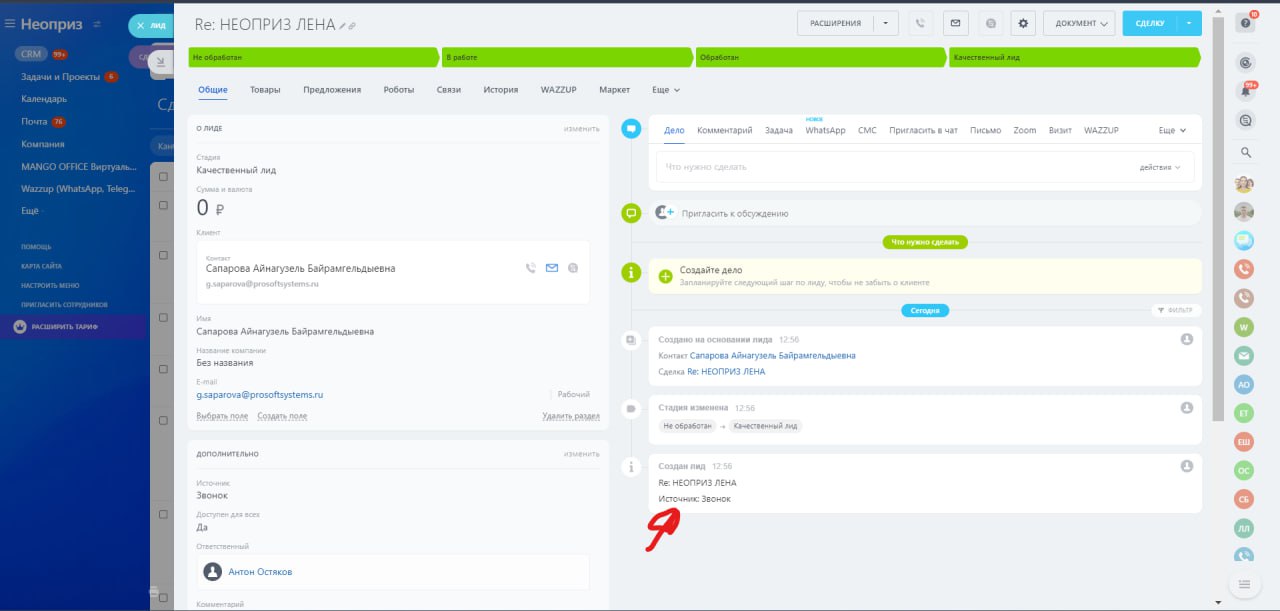Open the teal envelope avatar in sidebar
Viewport: 1280px width, 611px height.
tap(1245, 355)
